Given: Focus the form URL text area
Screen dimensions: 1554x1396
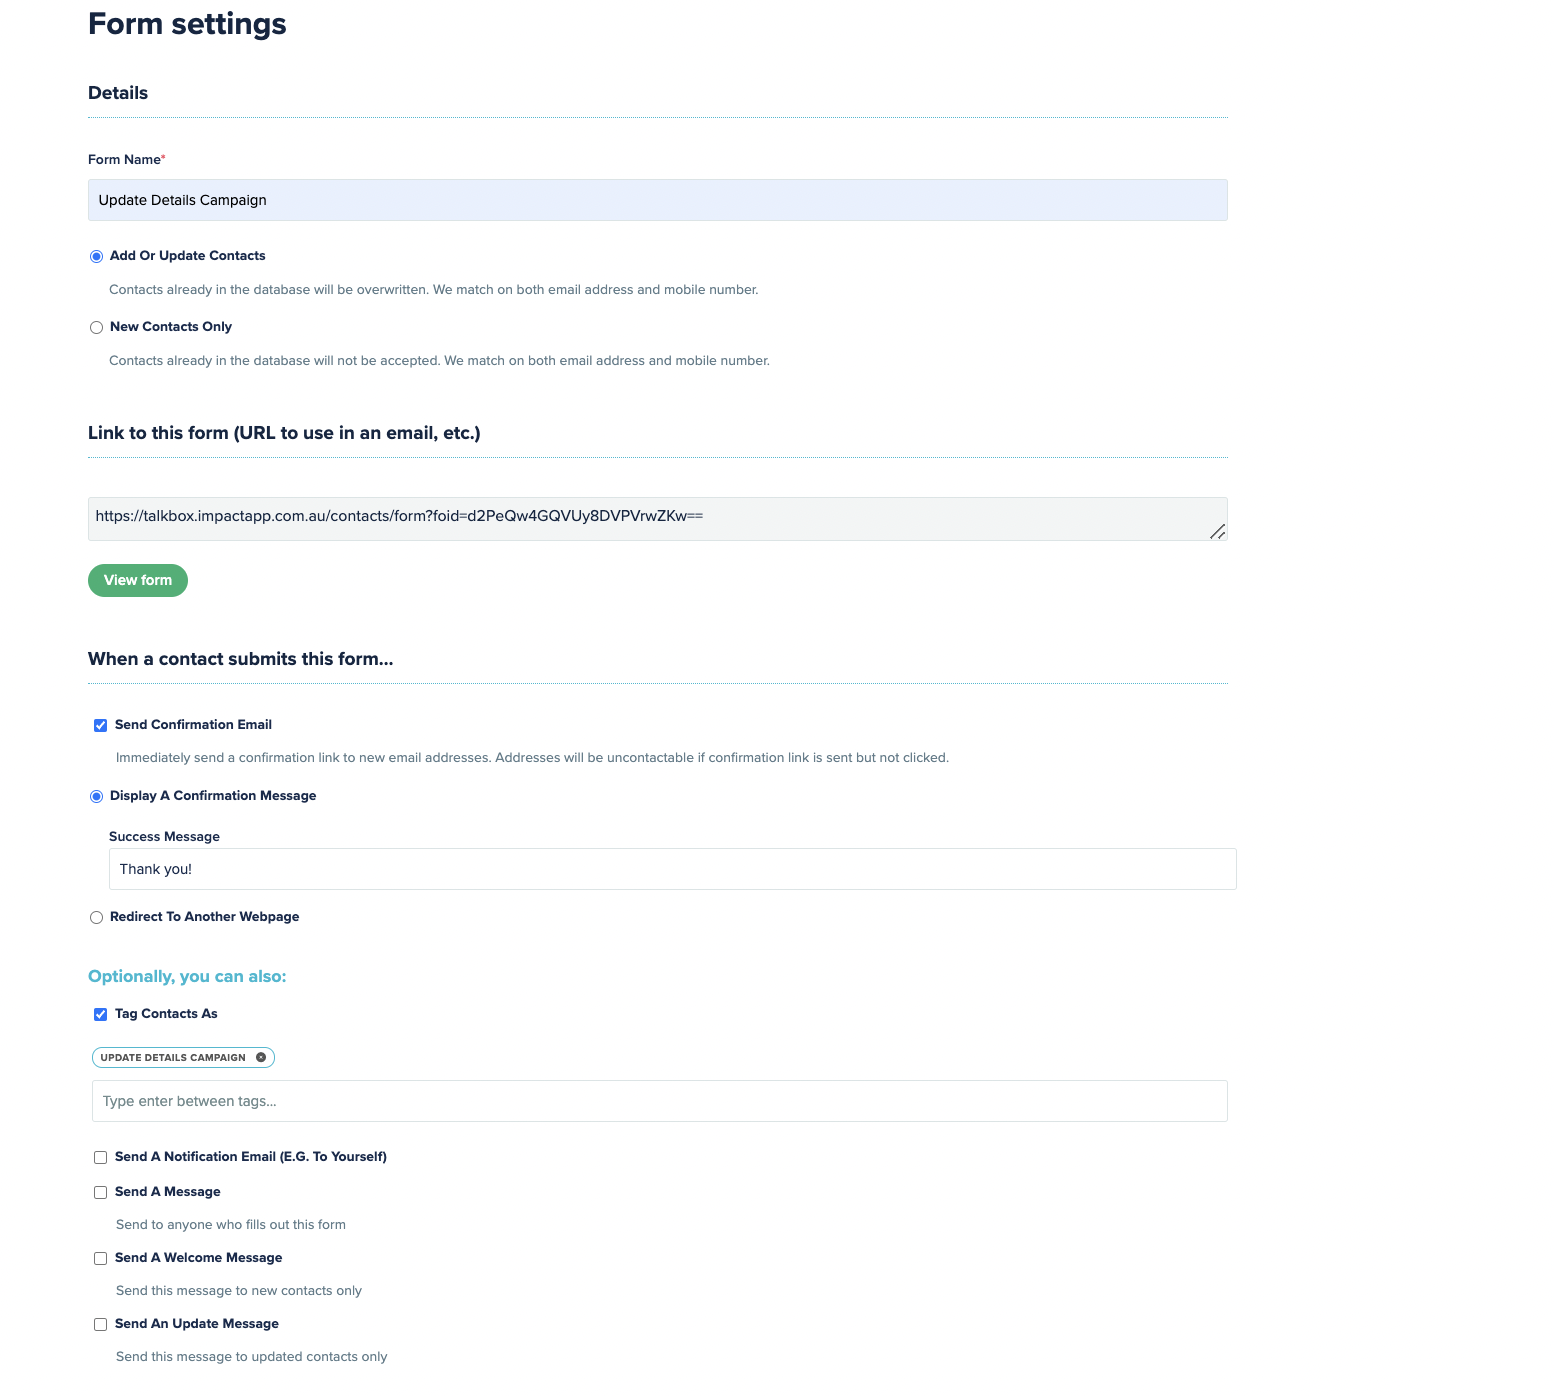Looking at the screenshot, I should coord(658,519).
